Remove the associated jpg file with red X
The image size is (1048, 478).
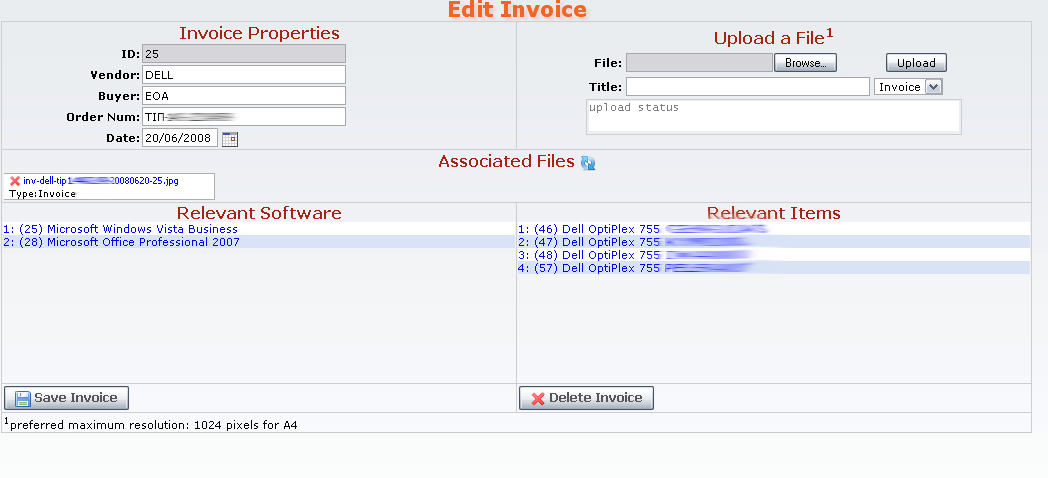(15, 181)
